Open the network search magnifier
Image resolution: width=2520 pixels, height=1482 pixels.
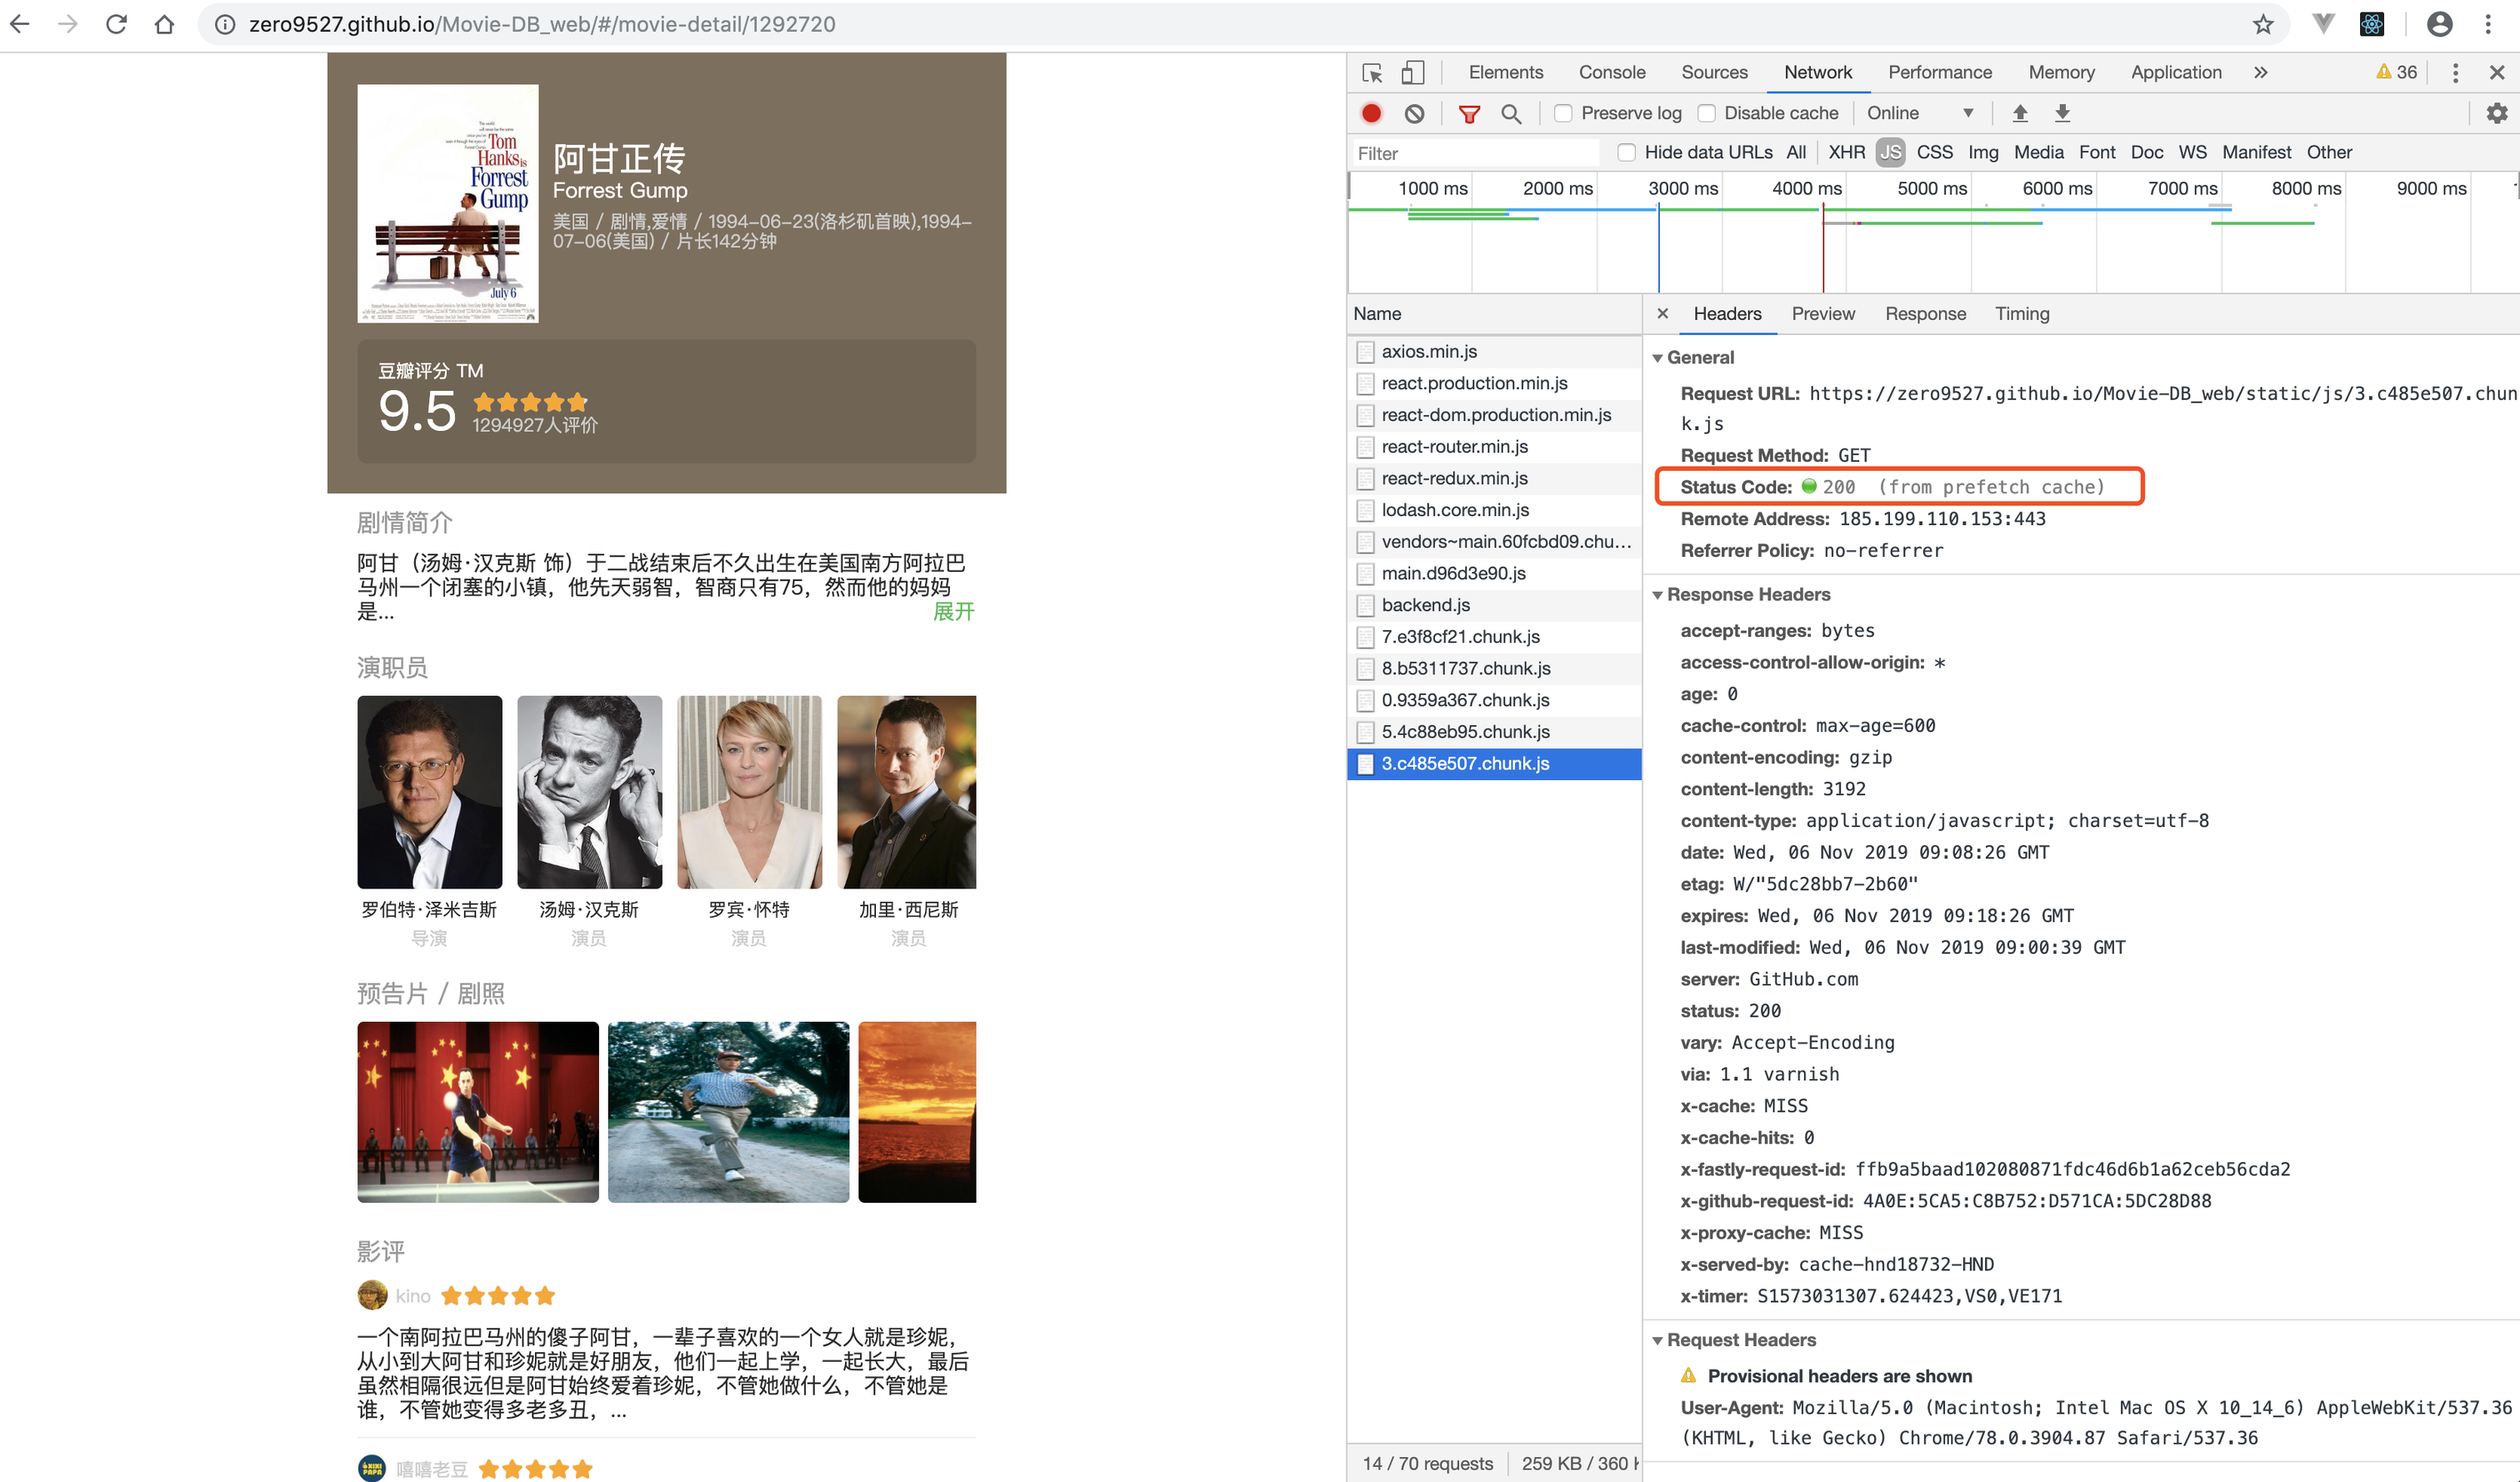click(x=1511, y=114)
